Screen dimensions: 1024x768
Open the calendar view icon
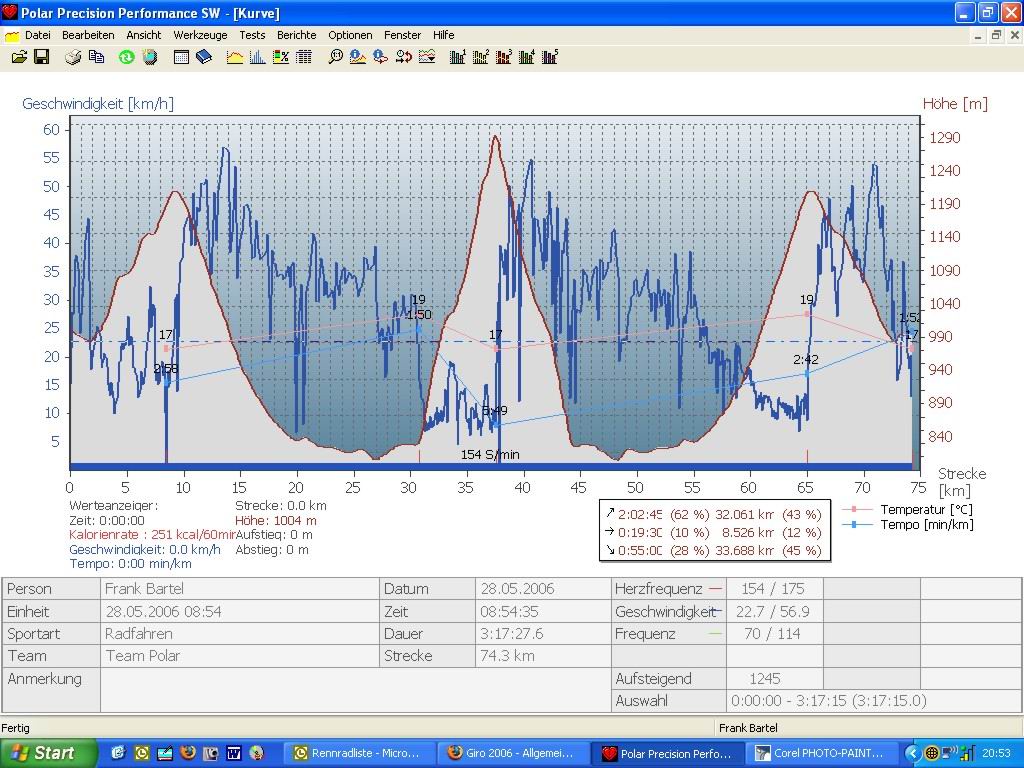(x=182, y=58)
